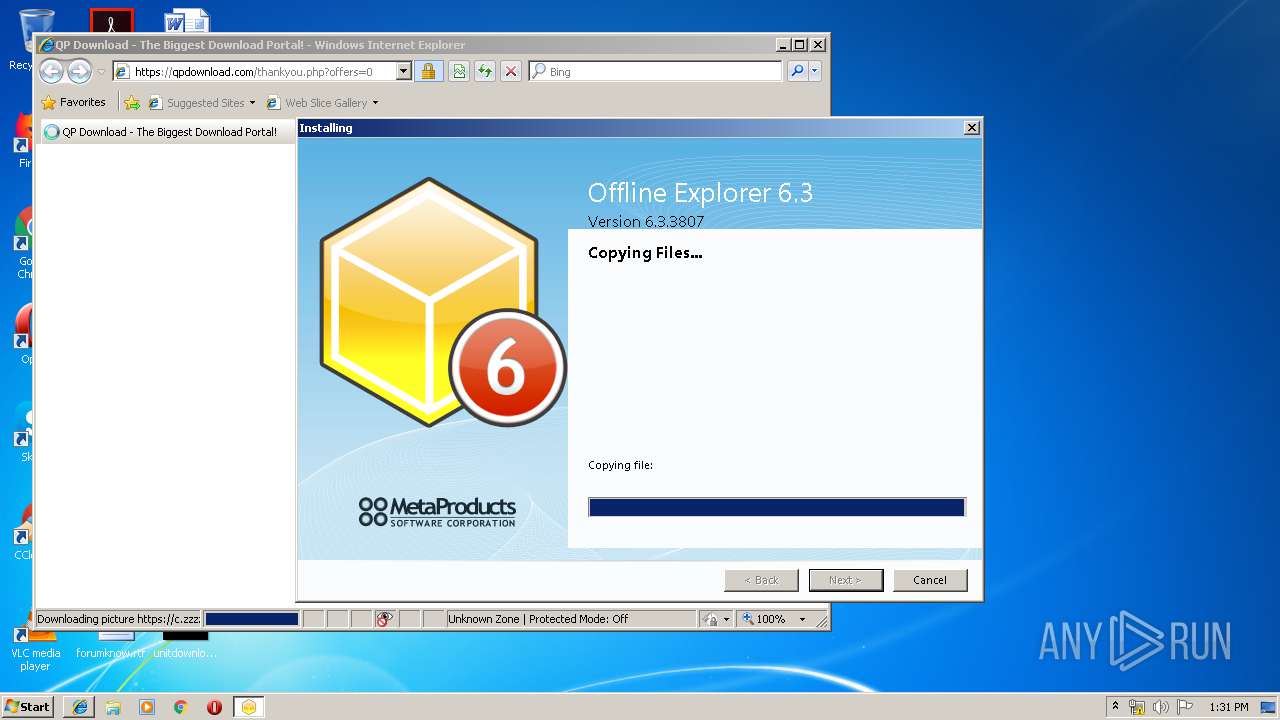
Task: Open IE status bar security zone dropdown
Action: [716, 619]
